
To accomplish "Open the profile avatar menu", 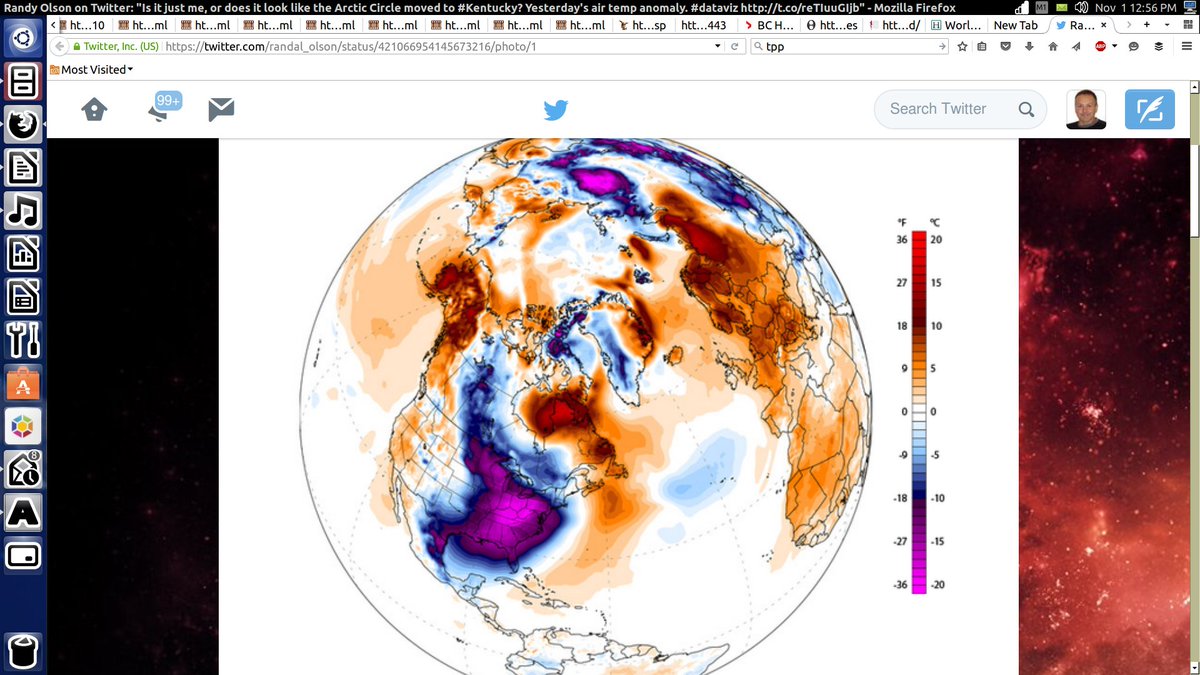I will point(1085,109).
